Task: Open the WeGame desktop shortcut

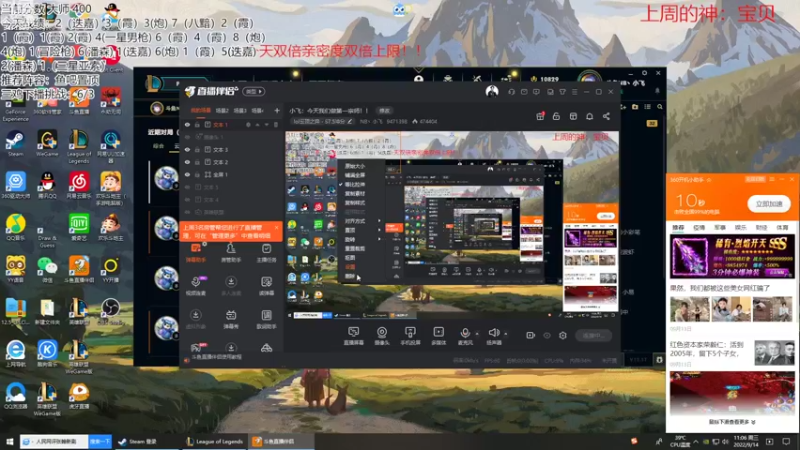Action: 47,142
